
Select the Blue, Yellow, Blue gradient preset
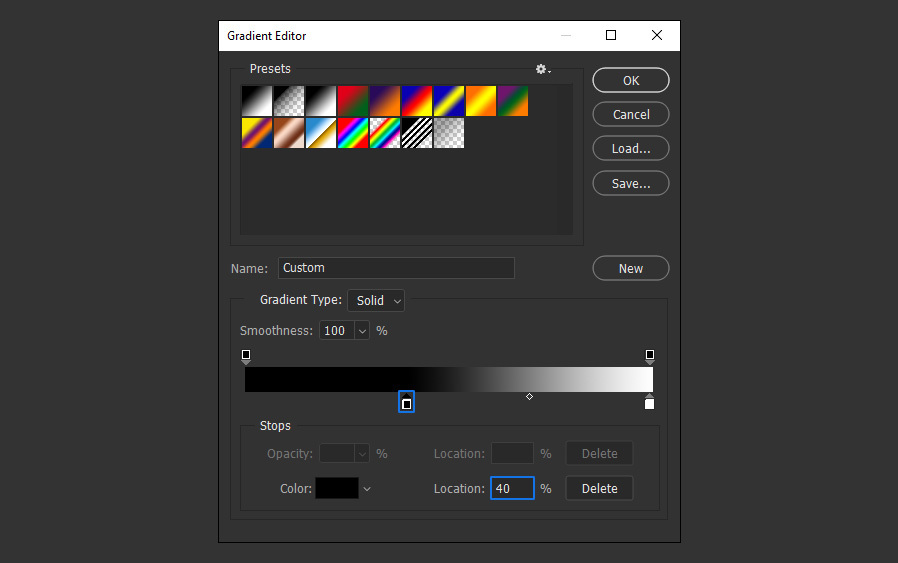pyautogui.click(x=449, y=101)
